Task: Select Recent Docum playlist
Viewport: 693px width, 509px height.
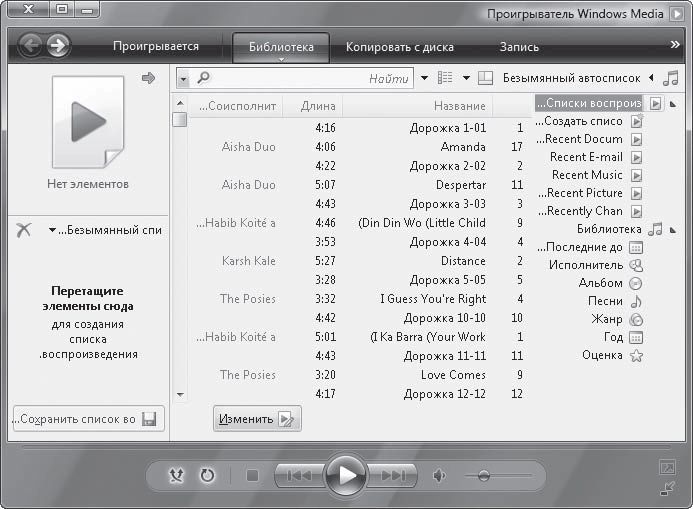Action: pos(579,139)
